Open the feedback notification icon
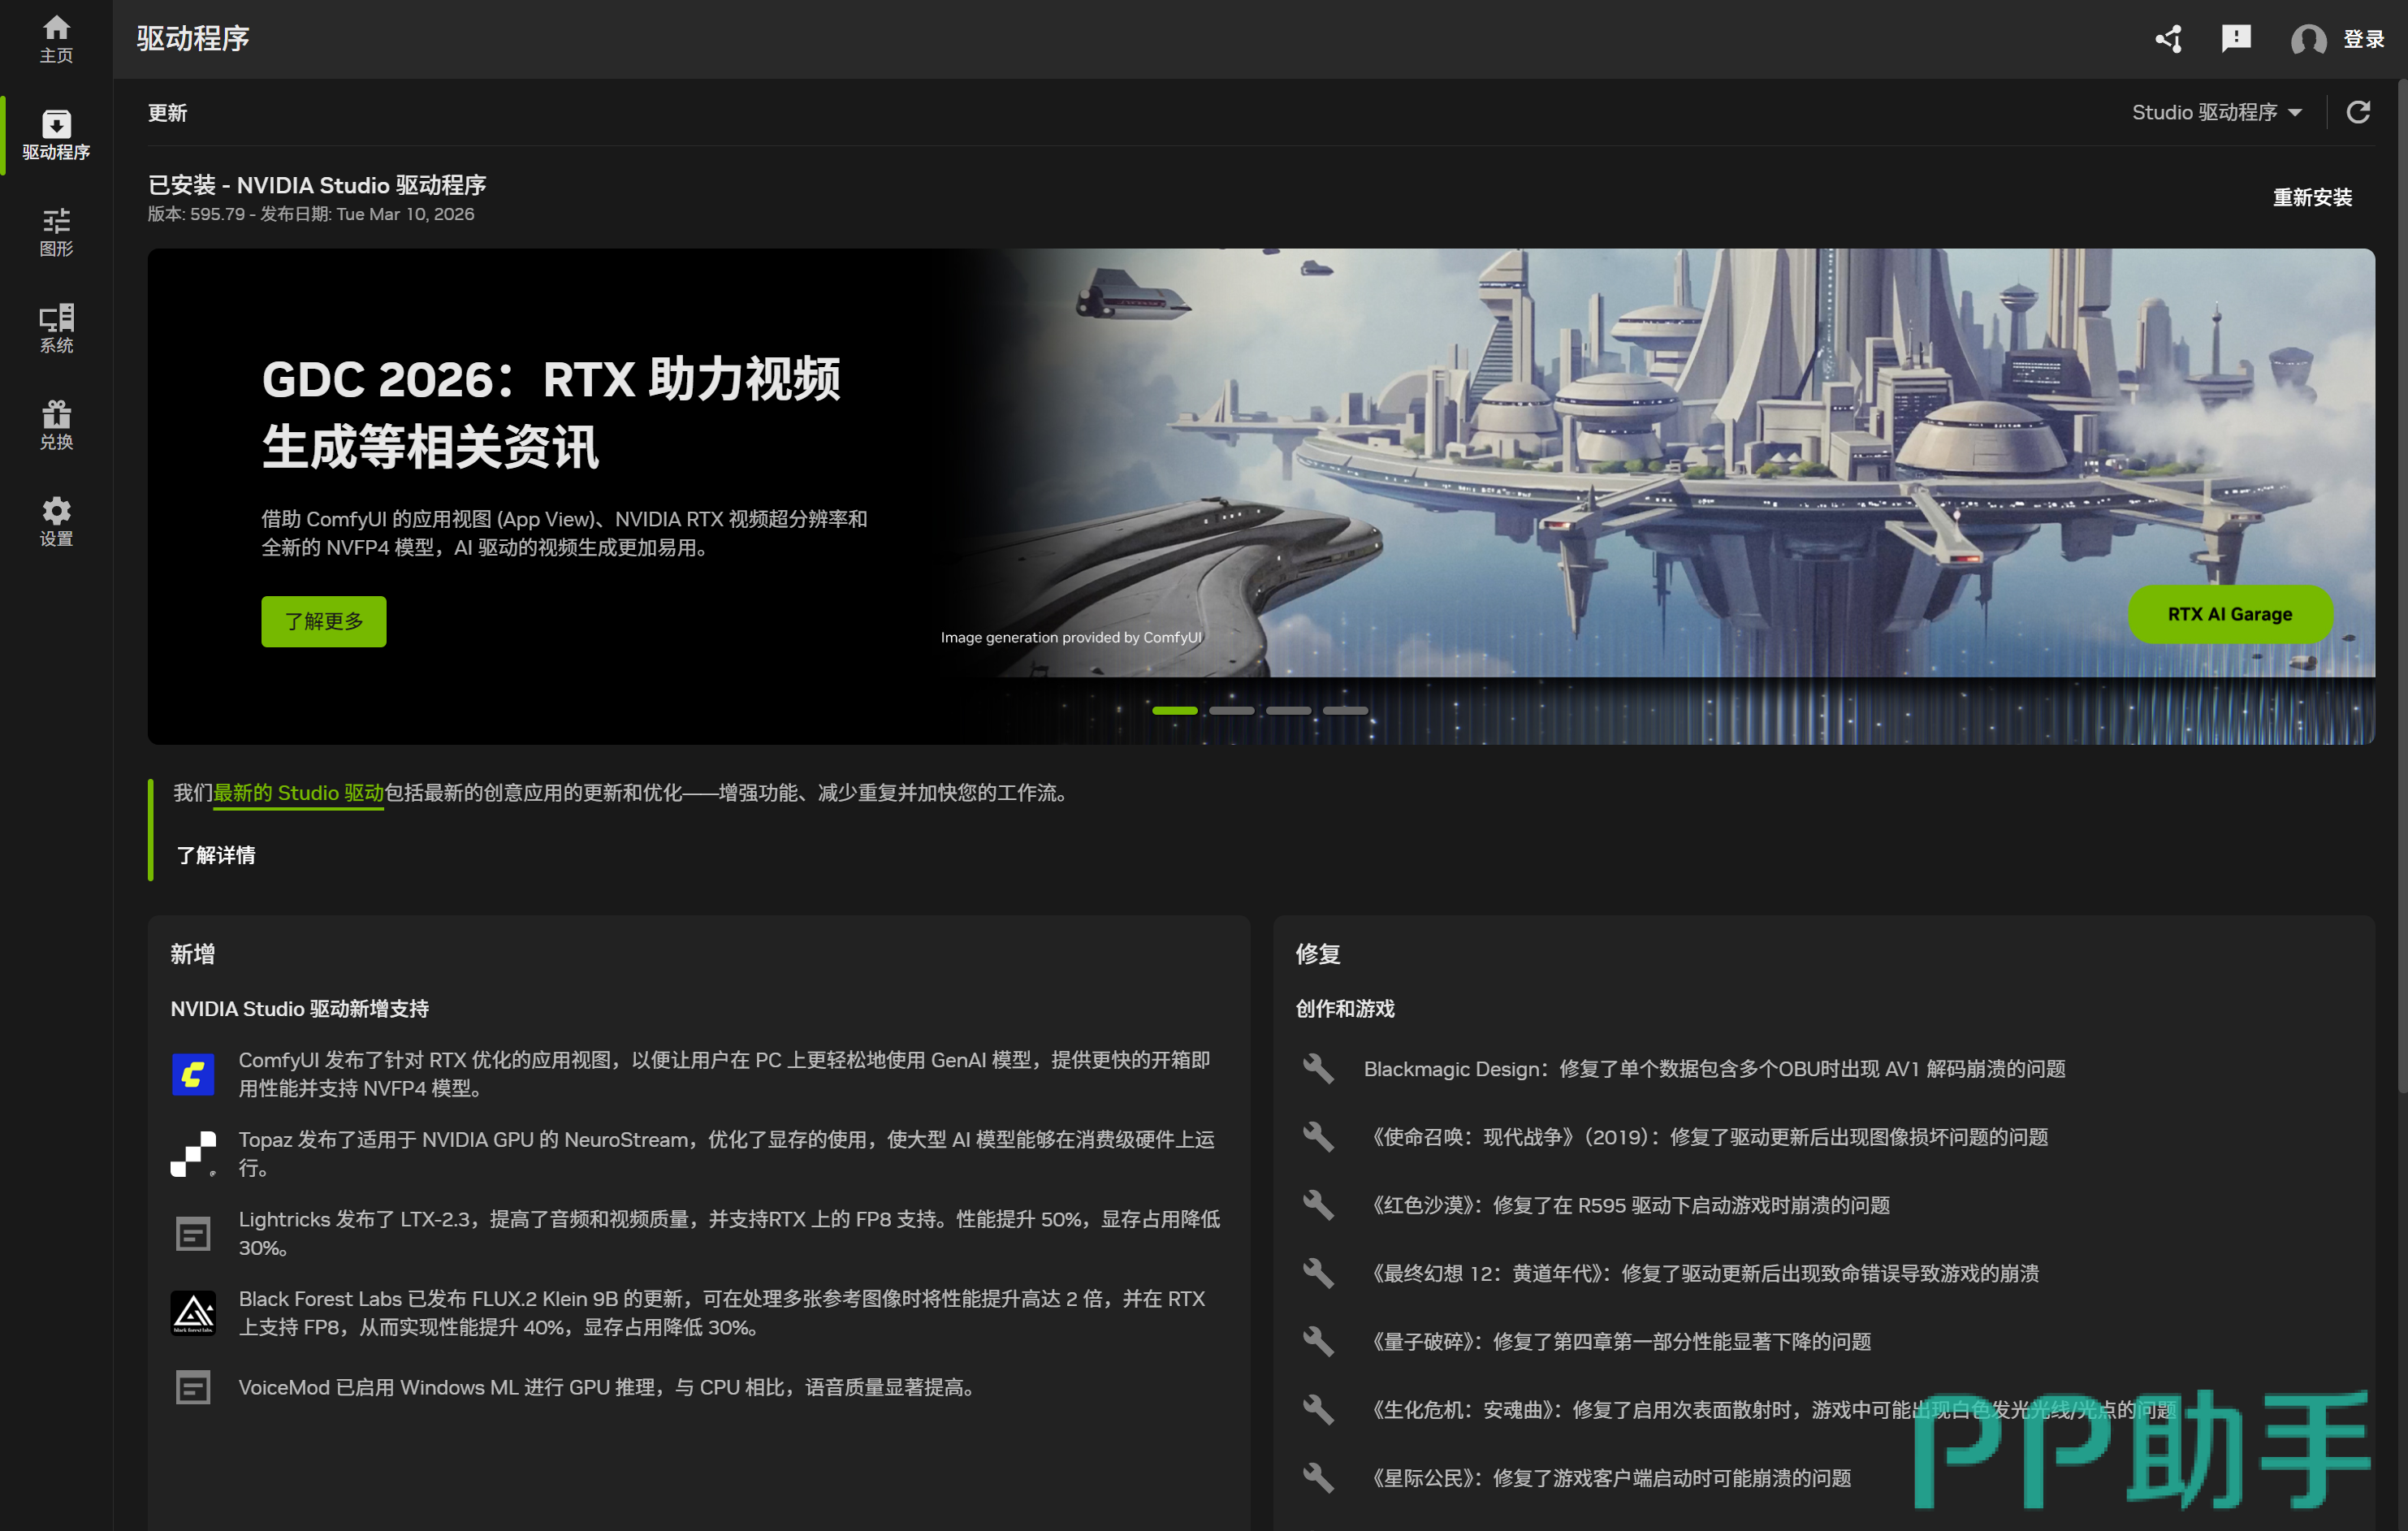This screenshot has width=2408, height=1531. coord(2236,39)
